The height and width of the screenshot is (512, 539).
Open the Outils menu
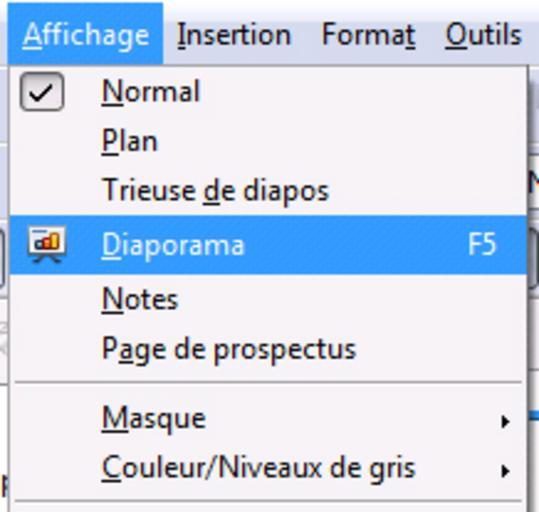483,34
